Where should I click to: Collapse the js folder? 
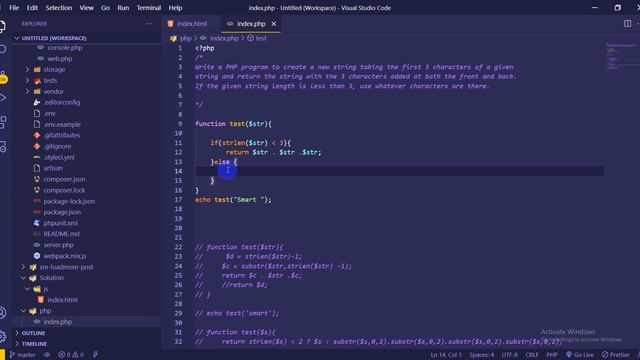tap(46, 289)
